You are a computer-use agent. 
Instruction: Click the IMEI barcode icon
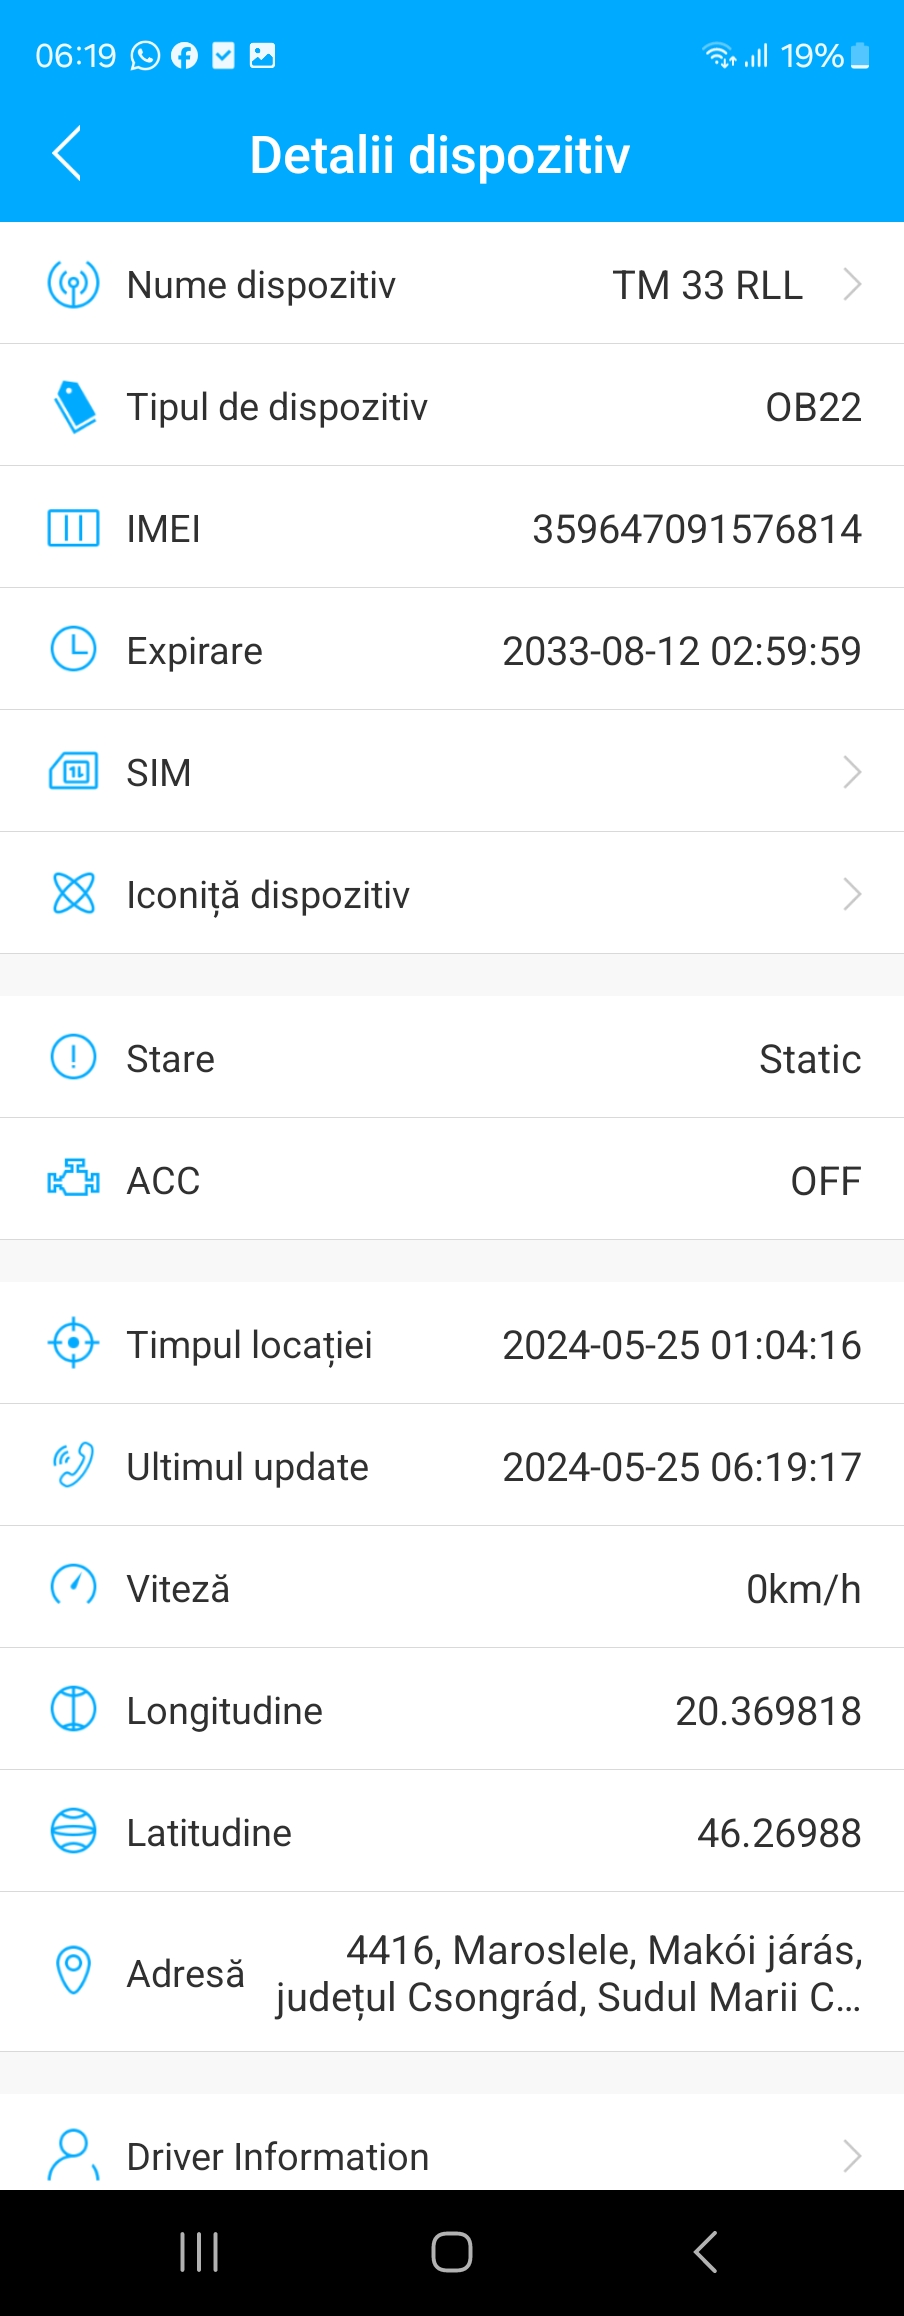pyautogui.click(x=73, y=528)
